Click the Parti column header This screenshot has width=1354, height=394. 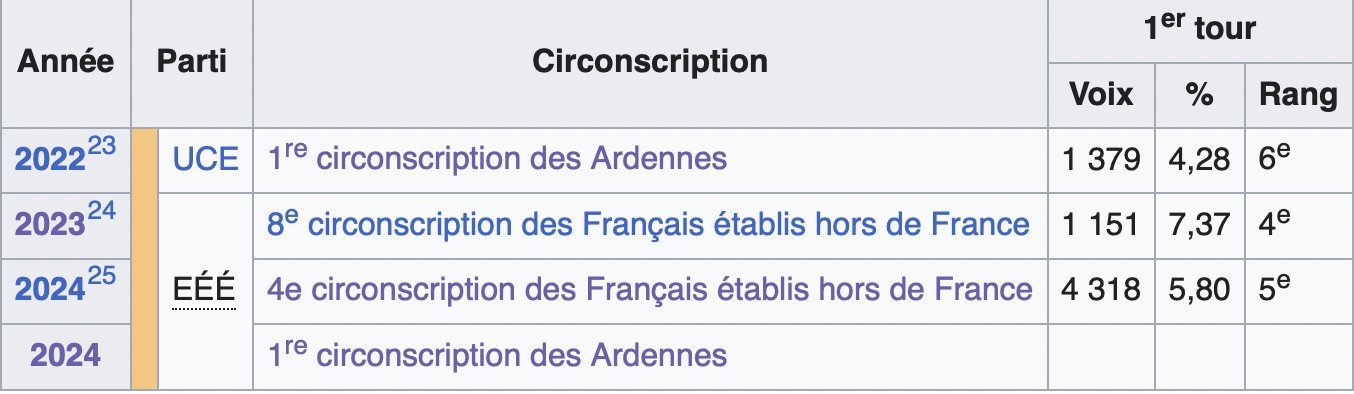pyautogui.click(x=192, y=62)
